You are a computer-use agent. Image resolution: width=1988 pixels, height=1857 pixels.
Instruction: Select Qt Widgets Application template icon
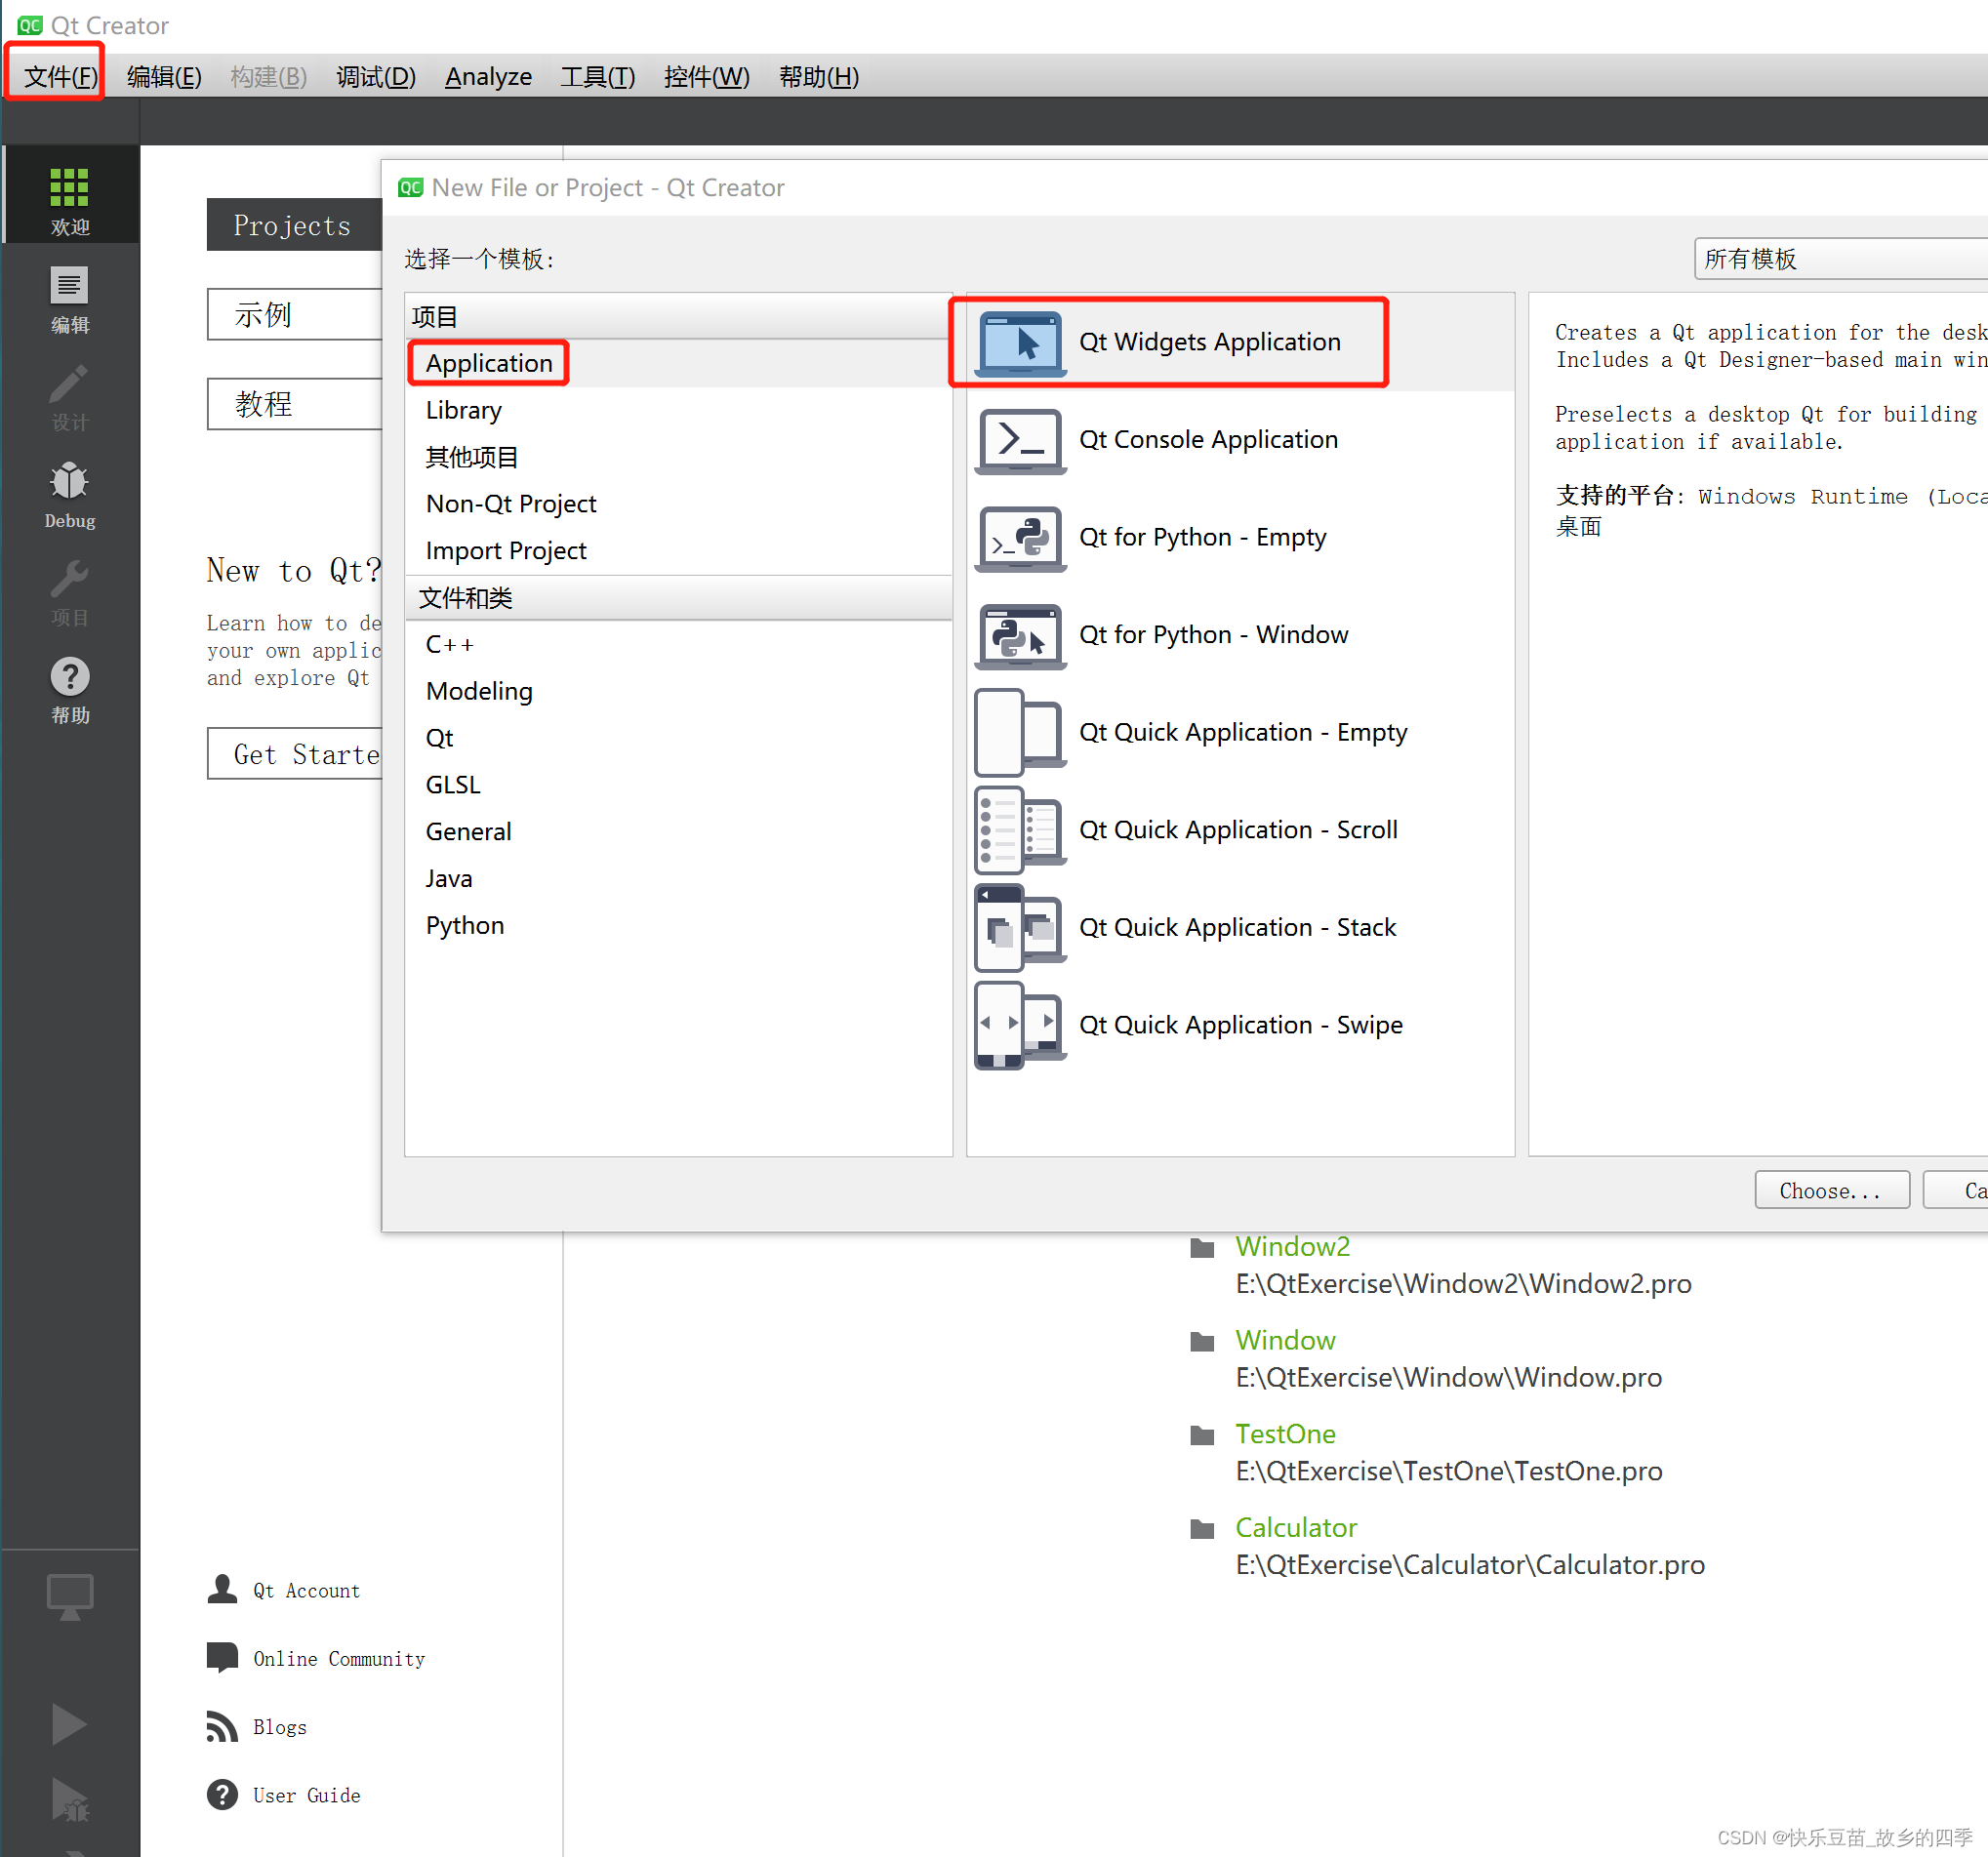click(x=1021, y=341)
